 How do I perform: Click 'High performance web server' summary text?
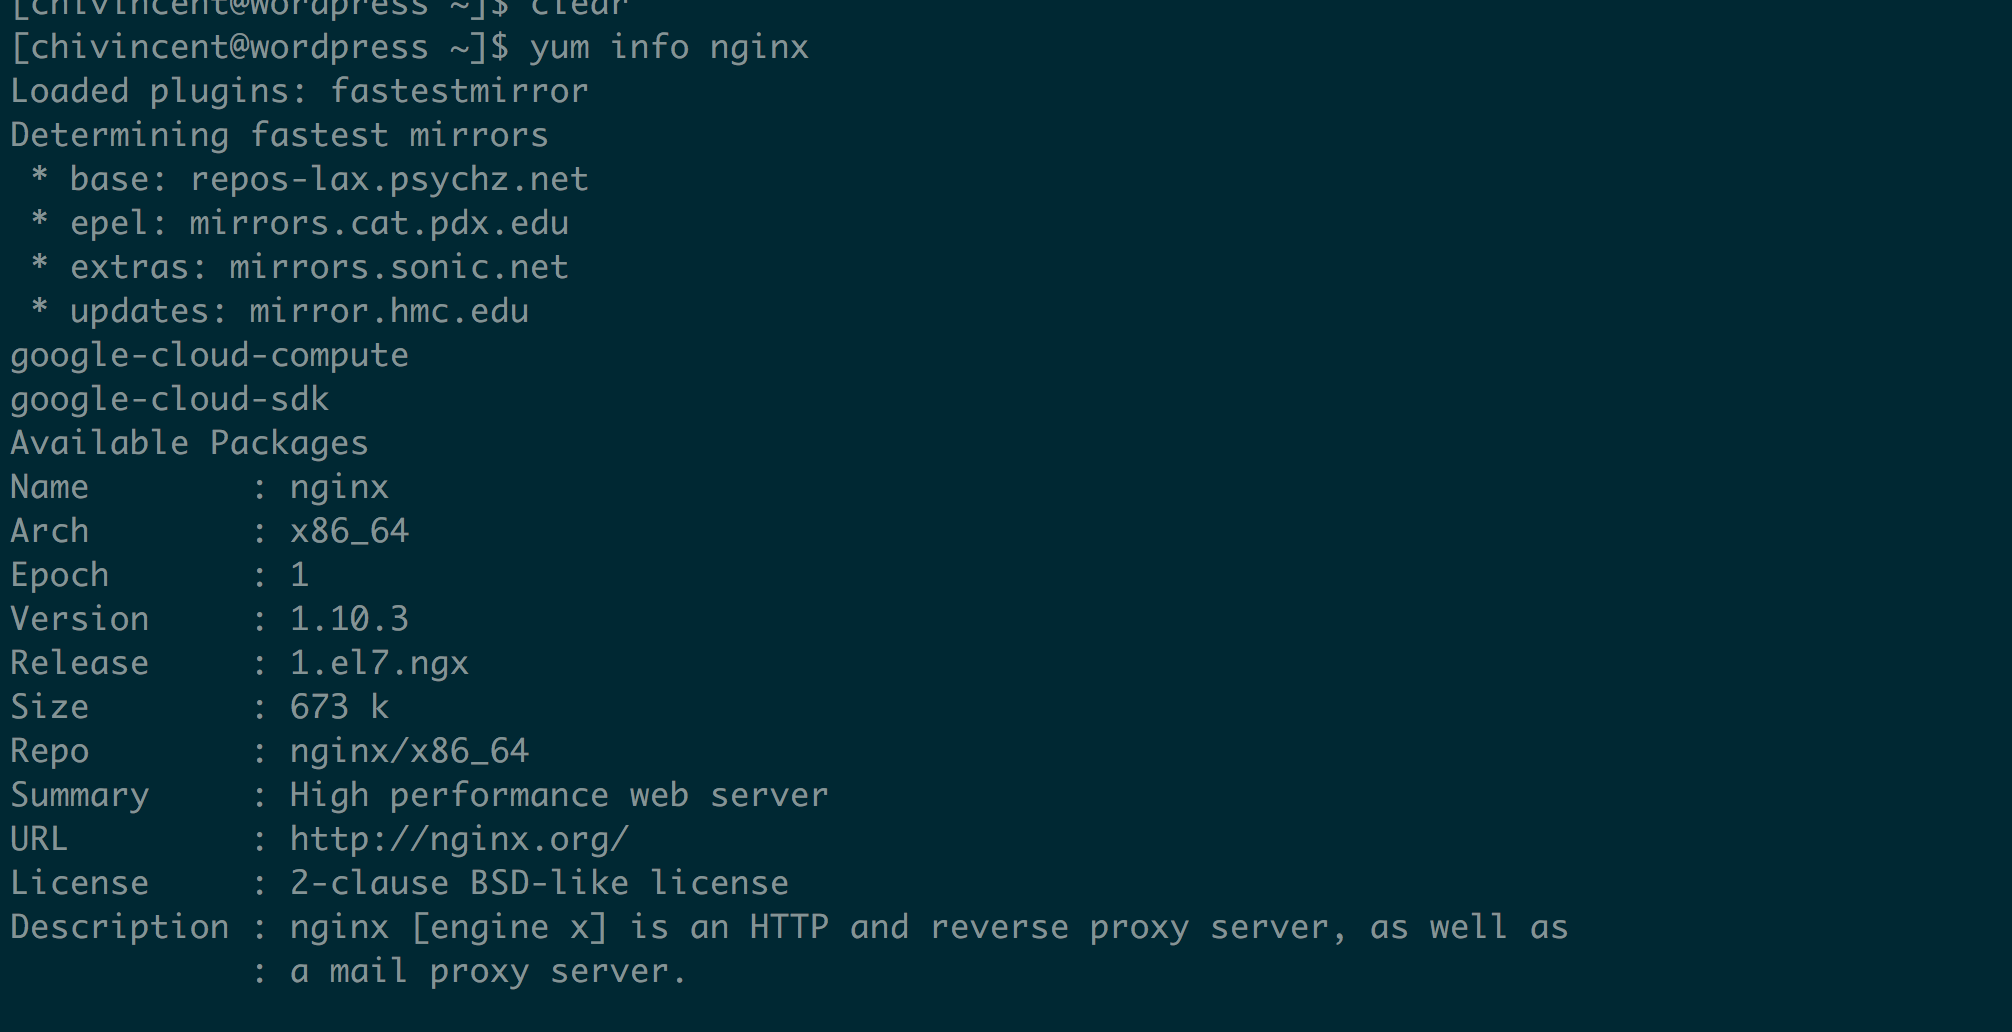559,796
